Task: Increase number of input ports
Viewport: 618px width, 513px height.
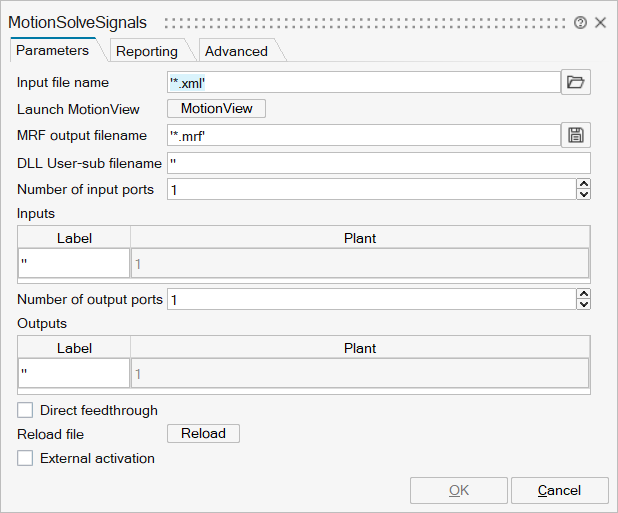Action: pyautogui.click(x=584, y=184)
